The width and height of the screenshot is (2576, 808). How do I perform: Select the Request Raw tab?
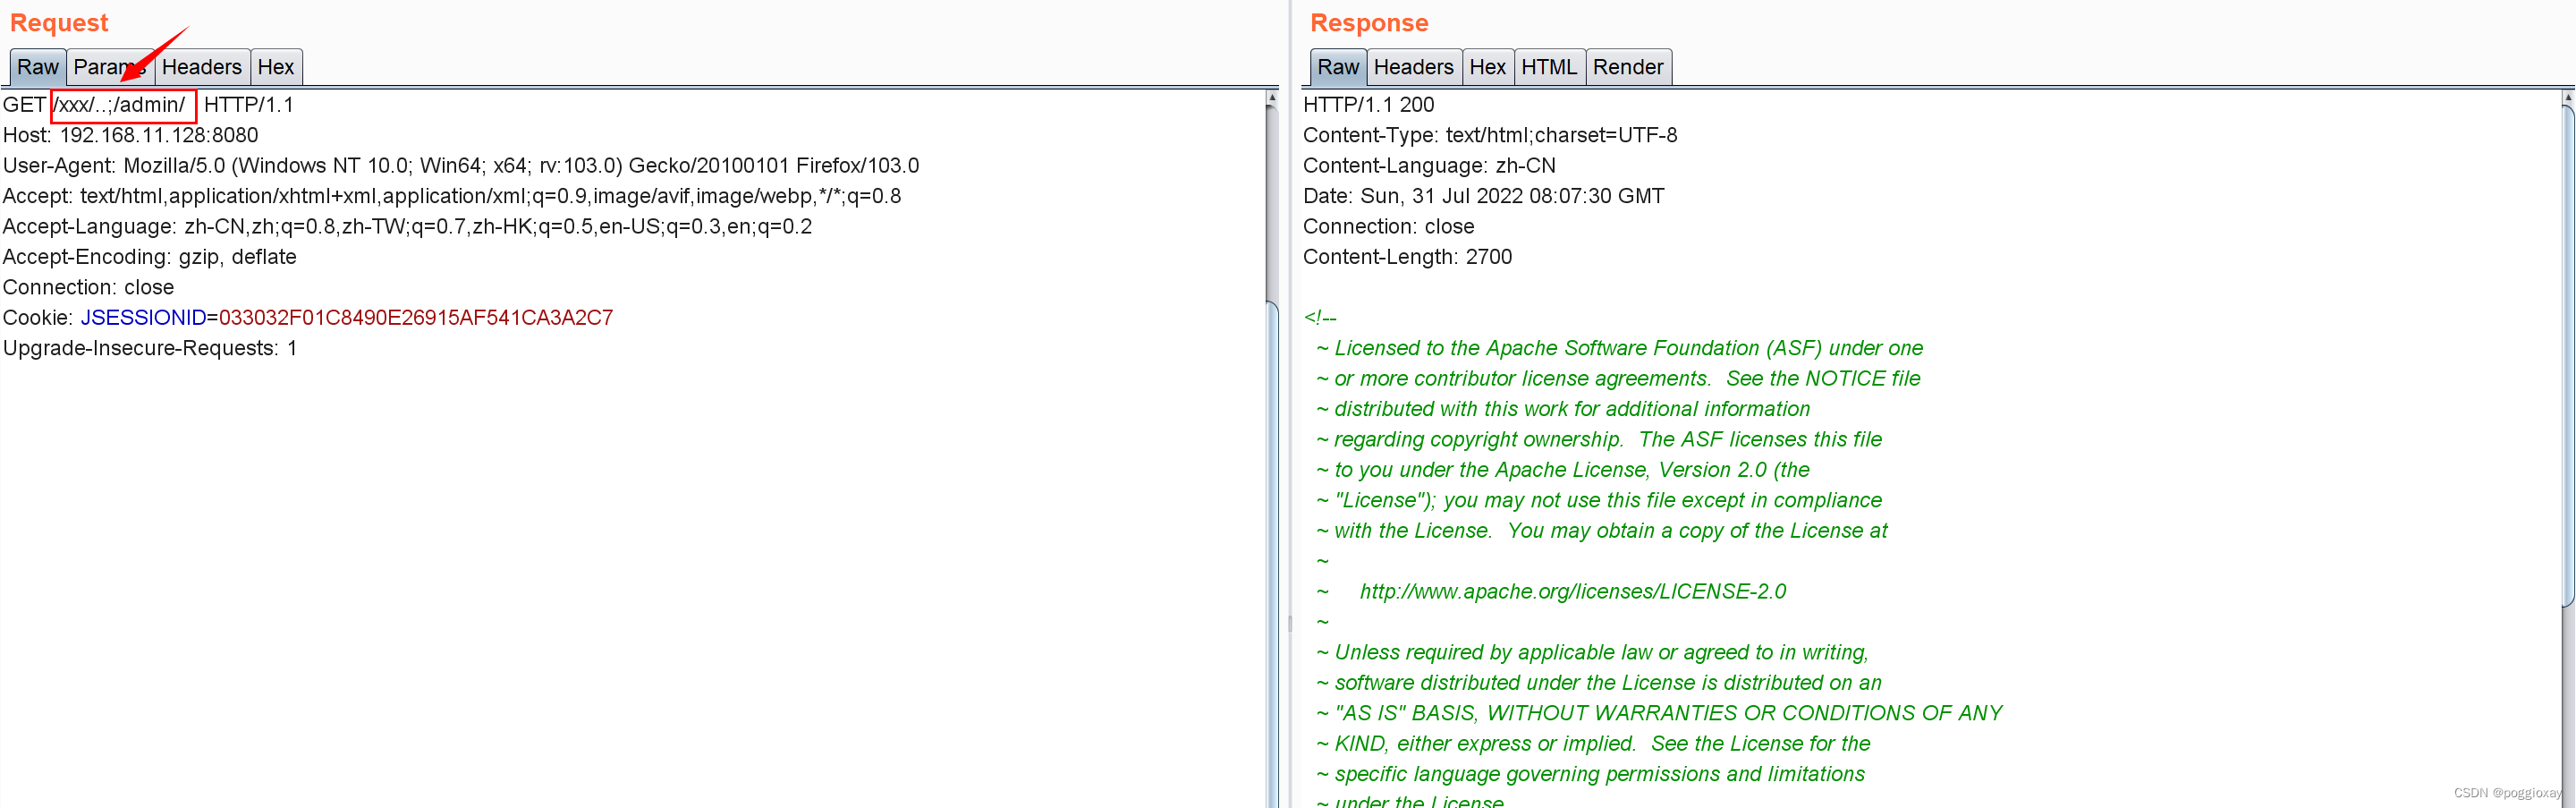click(38, 67)
